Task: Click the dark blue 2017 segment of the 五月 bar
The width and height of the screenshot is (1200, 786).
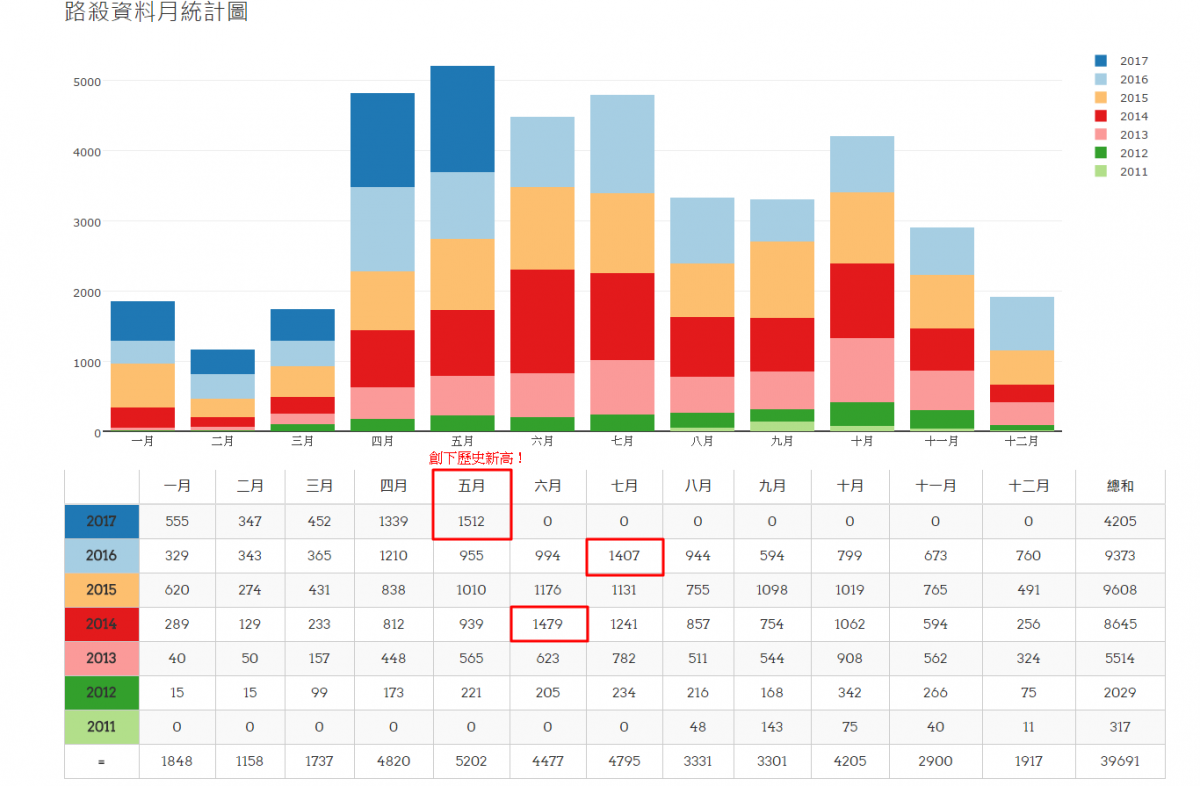Action: [462, 119]
